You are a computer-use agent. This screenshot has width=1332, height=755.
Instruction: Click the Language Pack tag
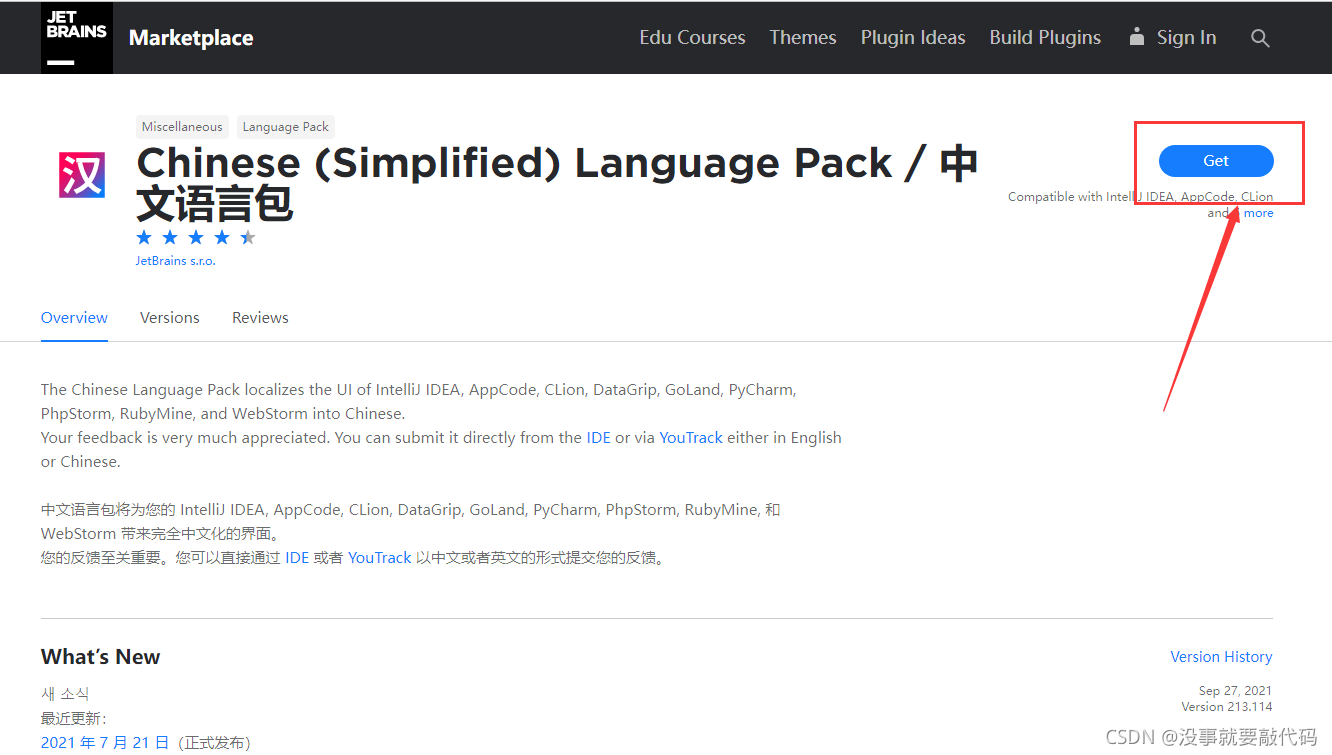pyautogui.click(x=285, y=127)
